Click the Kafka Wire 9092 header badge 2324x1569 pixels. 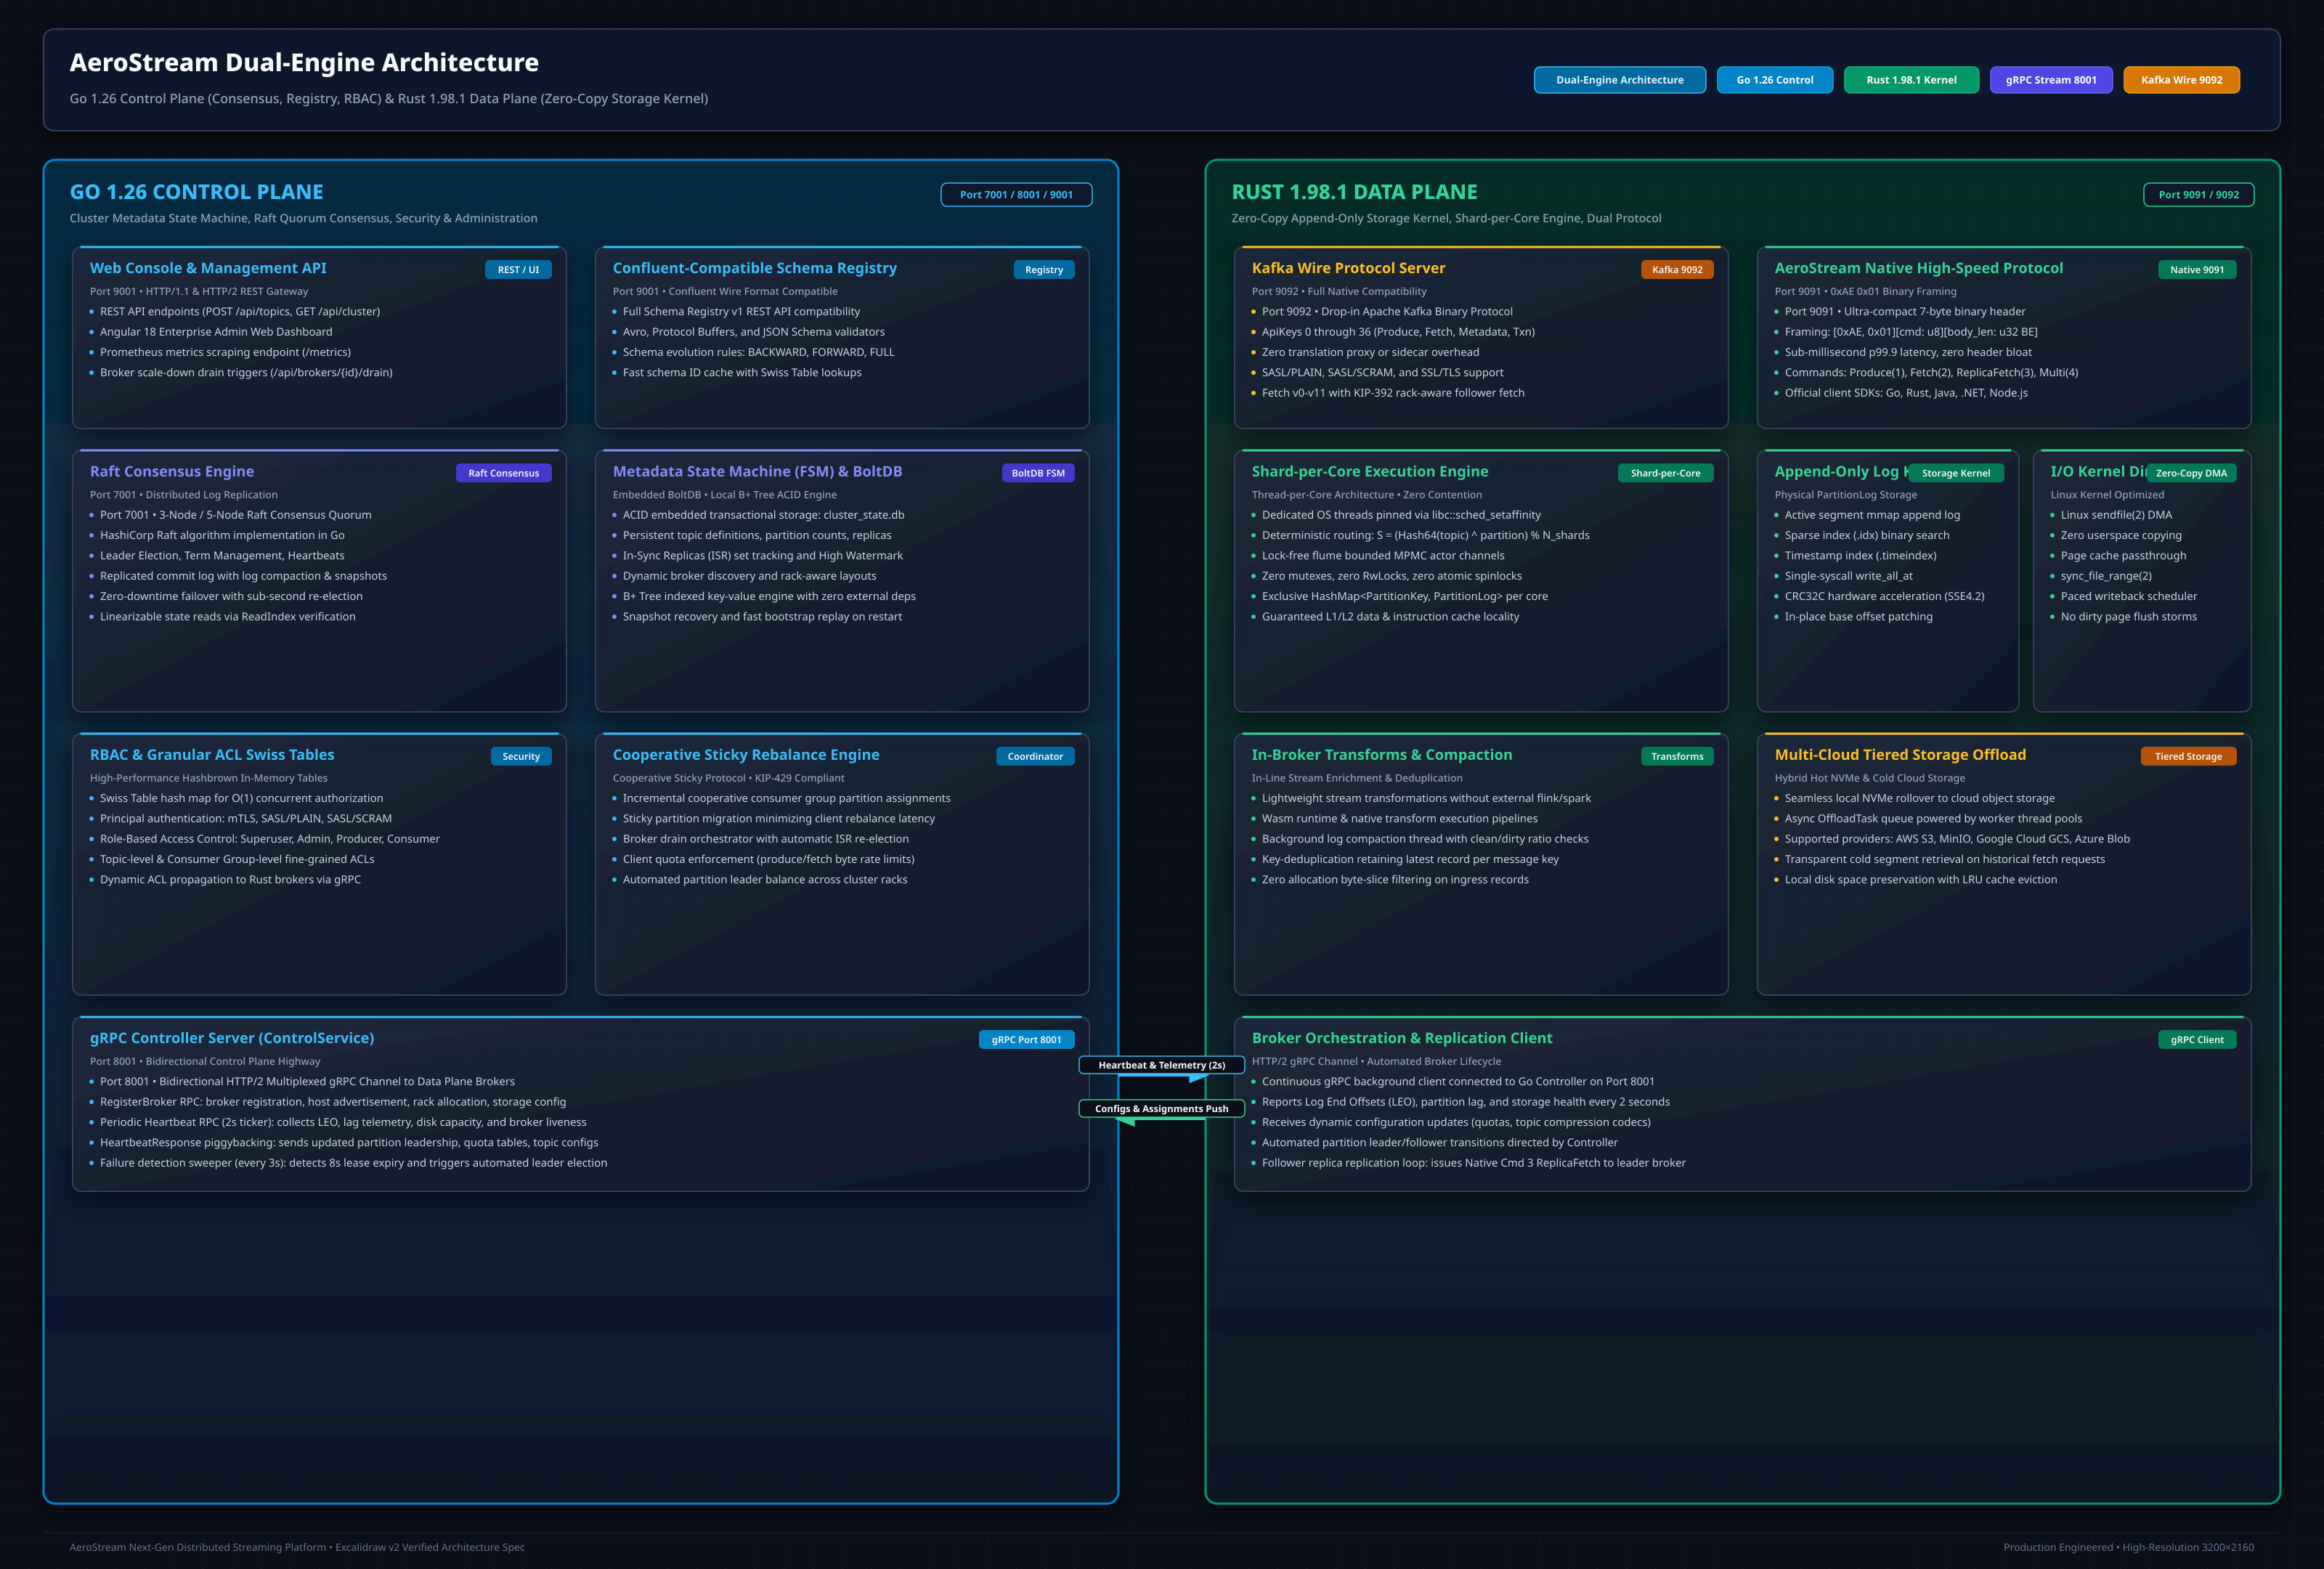[2181, 80]
